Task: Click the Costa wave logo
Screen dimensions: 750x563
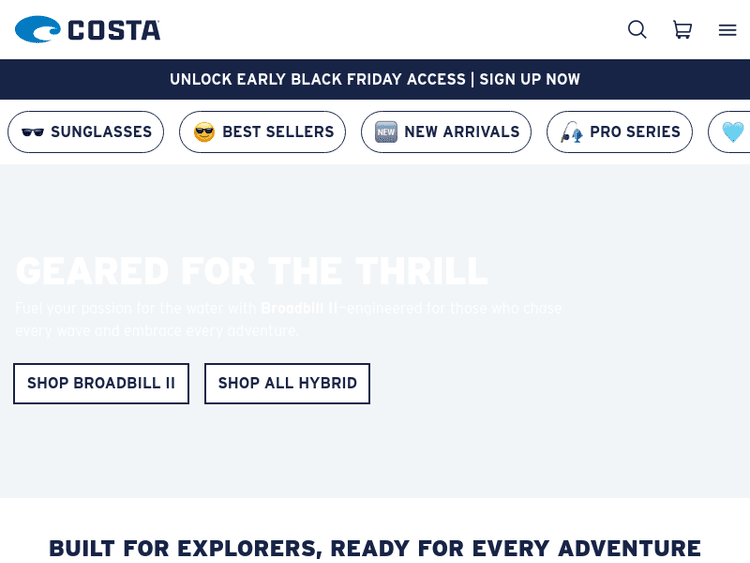Action: 38,29
